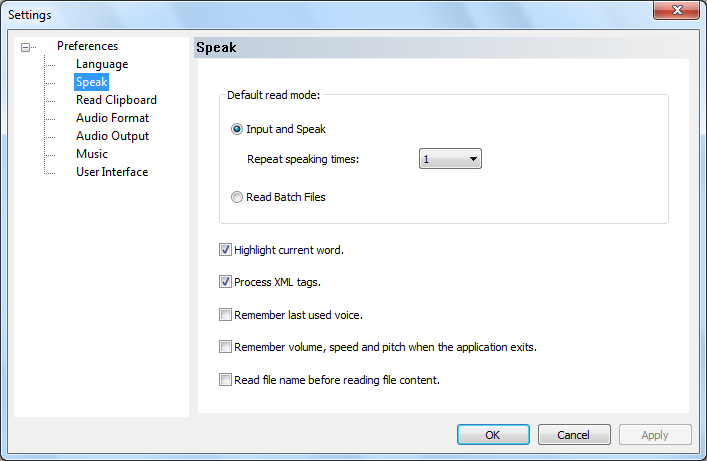Screen dimensions: 707x461
Task: Show User Interface preferences
Action: click(111, 172)
